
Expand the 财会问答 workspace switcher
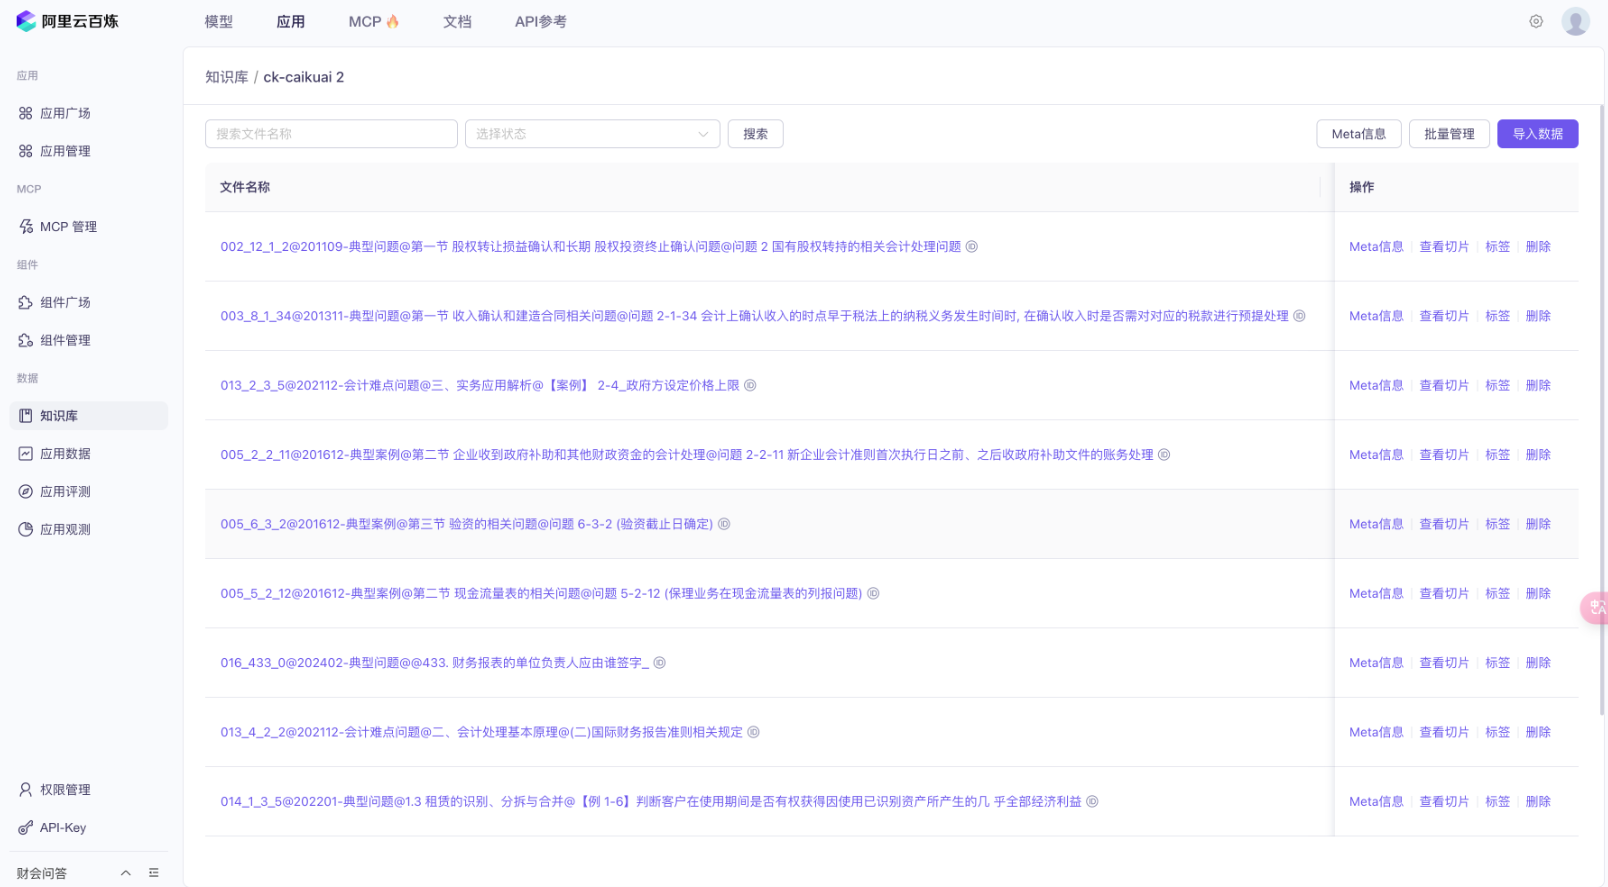click(126, 873)
